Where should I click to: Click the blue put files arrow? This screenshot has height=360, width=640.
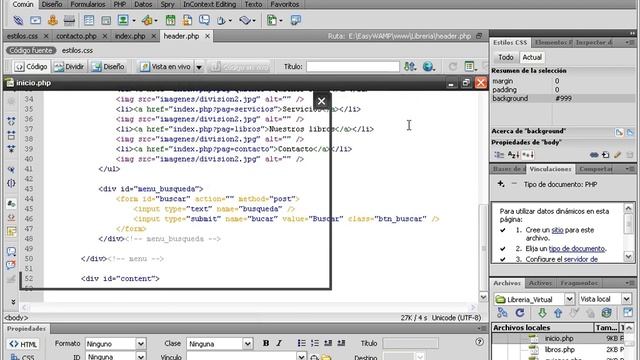[x=558, y=313]
